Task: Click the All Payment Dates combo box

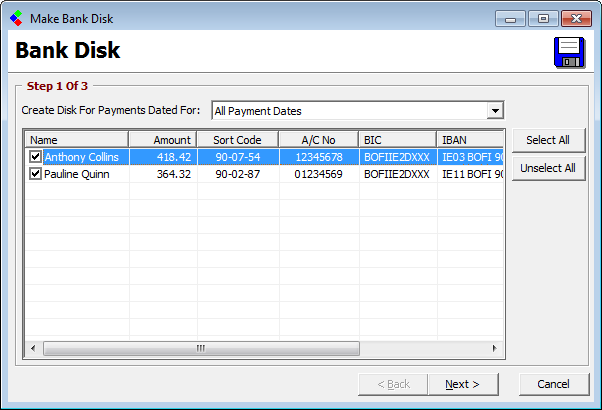Action: coord(348,111)
